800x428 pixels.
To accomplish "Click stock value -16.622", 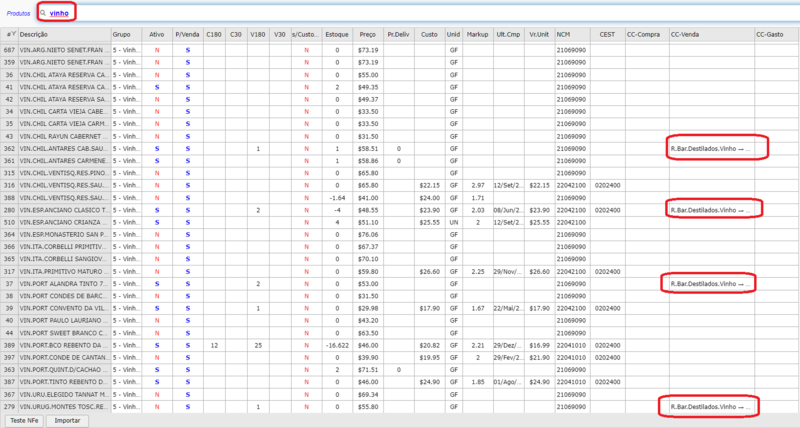I will click(x=337, y=345).
